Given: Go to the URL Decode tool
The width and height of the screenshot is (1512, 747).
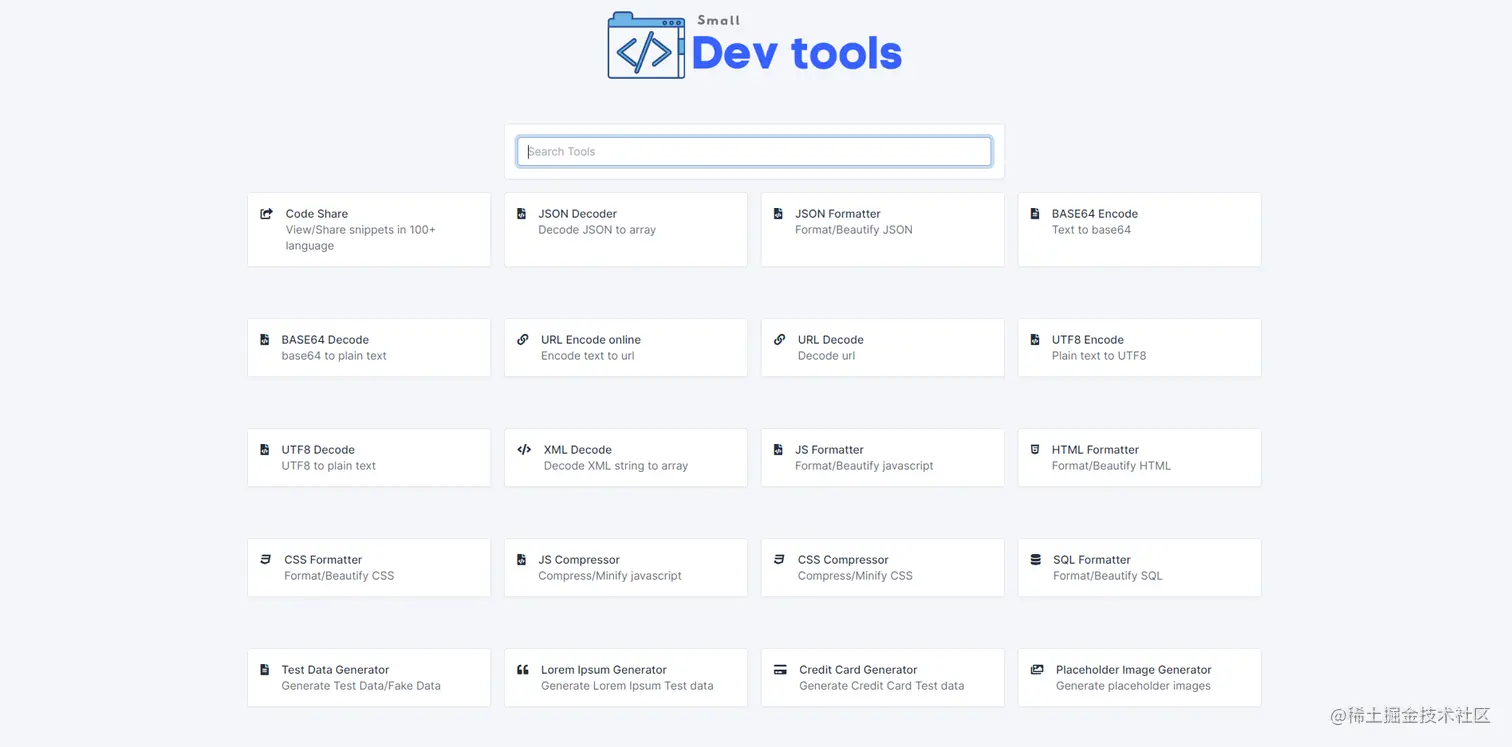Looking at the screenshot, I should pos(882,347).
